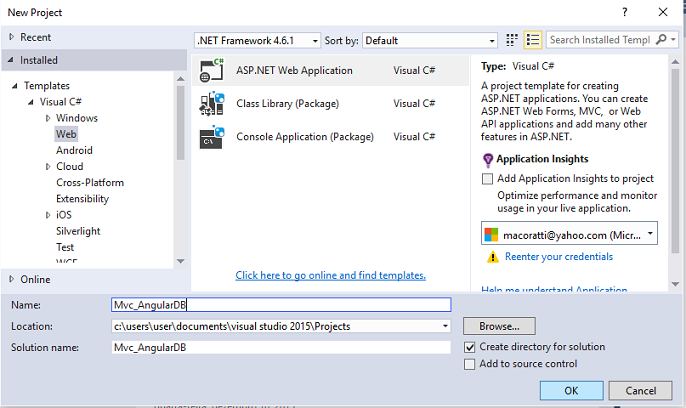Viewport: 686px width, 408px height.
Task: Click the Class Library (Package) template icon
Action: 212,104
